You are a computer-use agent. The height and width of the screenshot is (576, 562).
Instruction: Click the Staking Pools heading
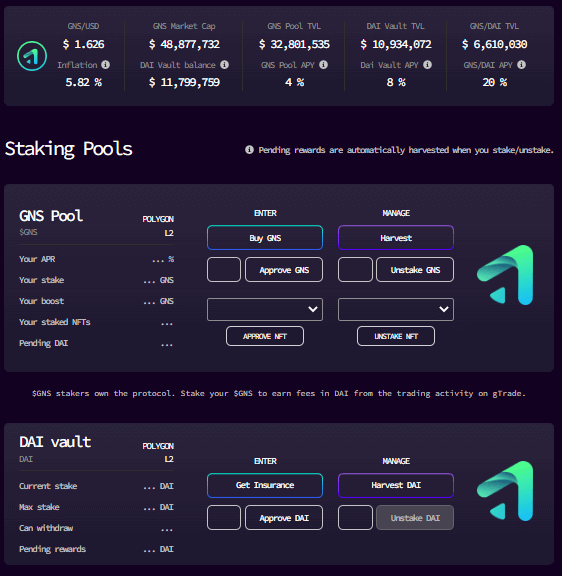69,149
